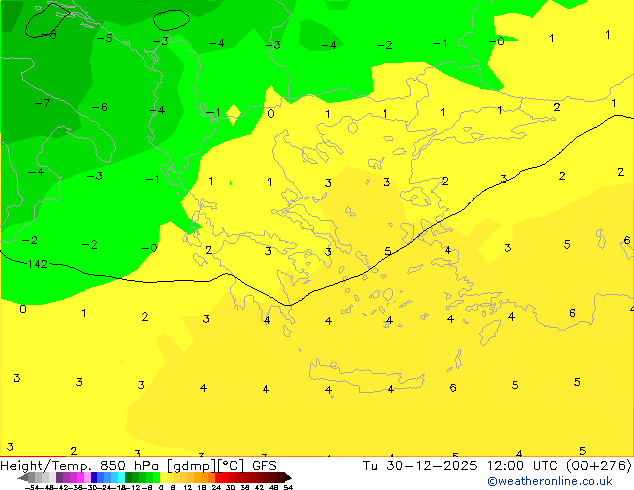Click the -5 temperature value on map

(105, 38)
